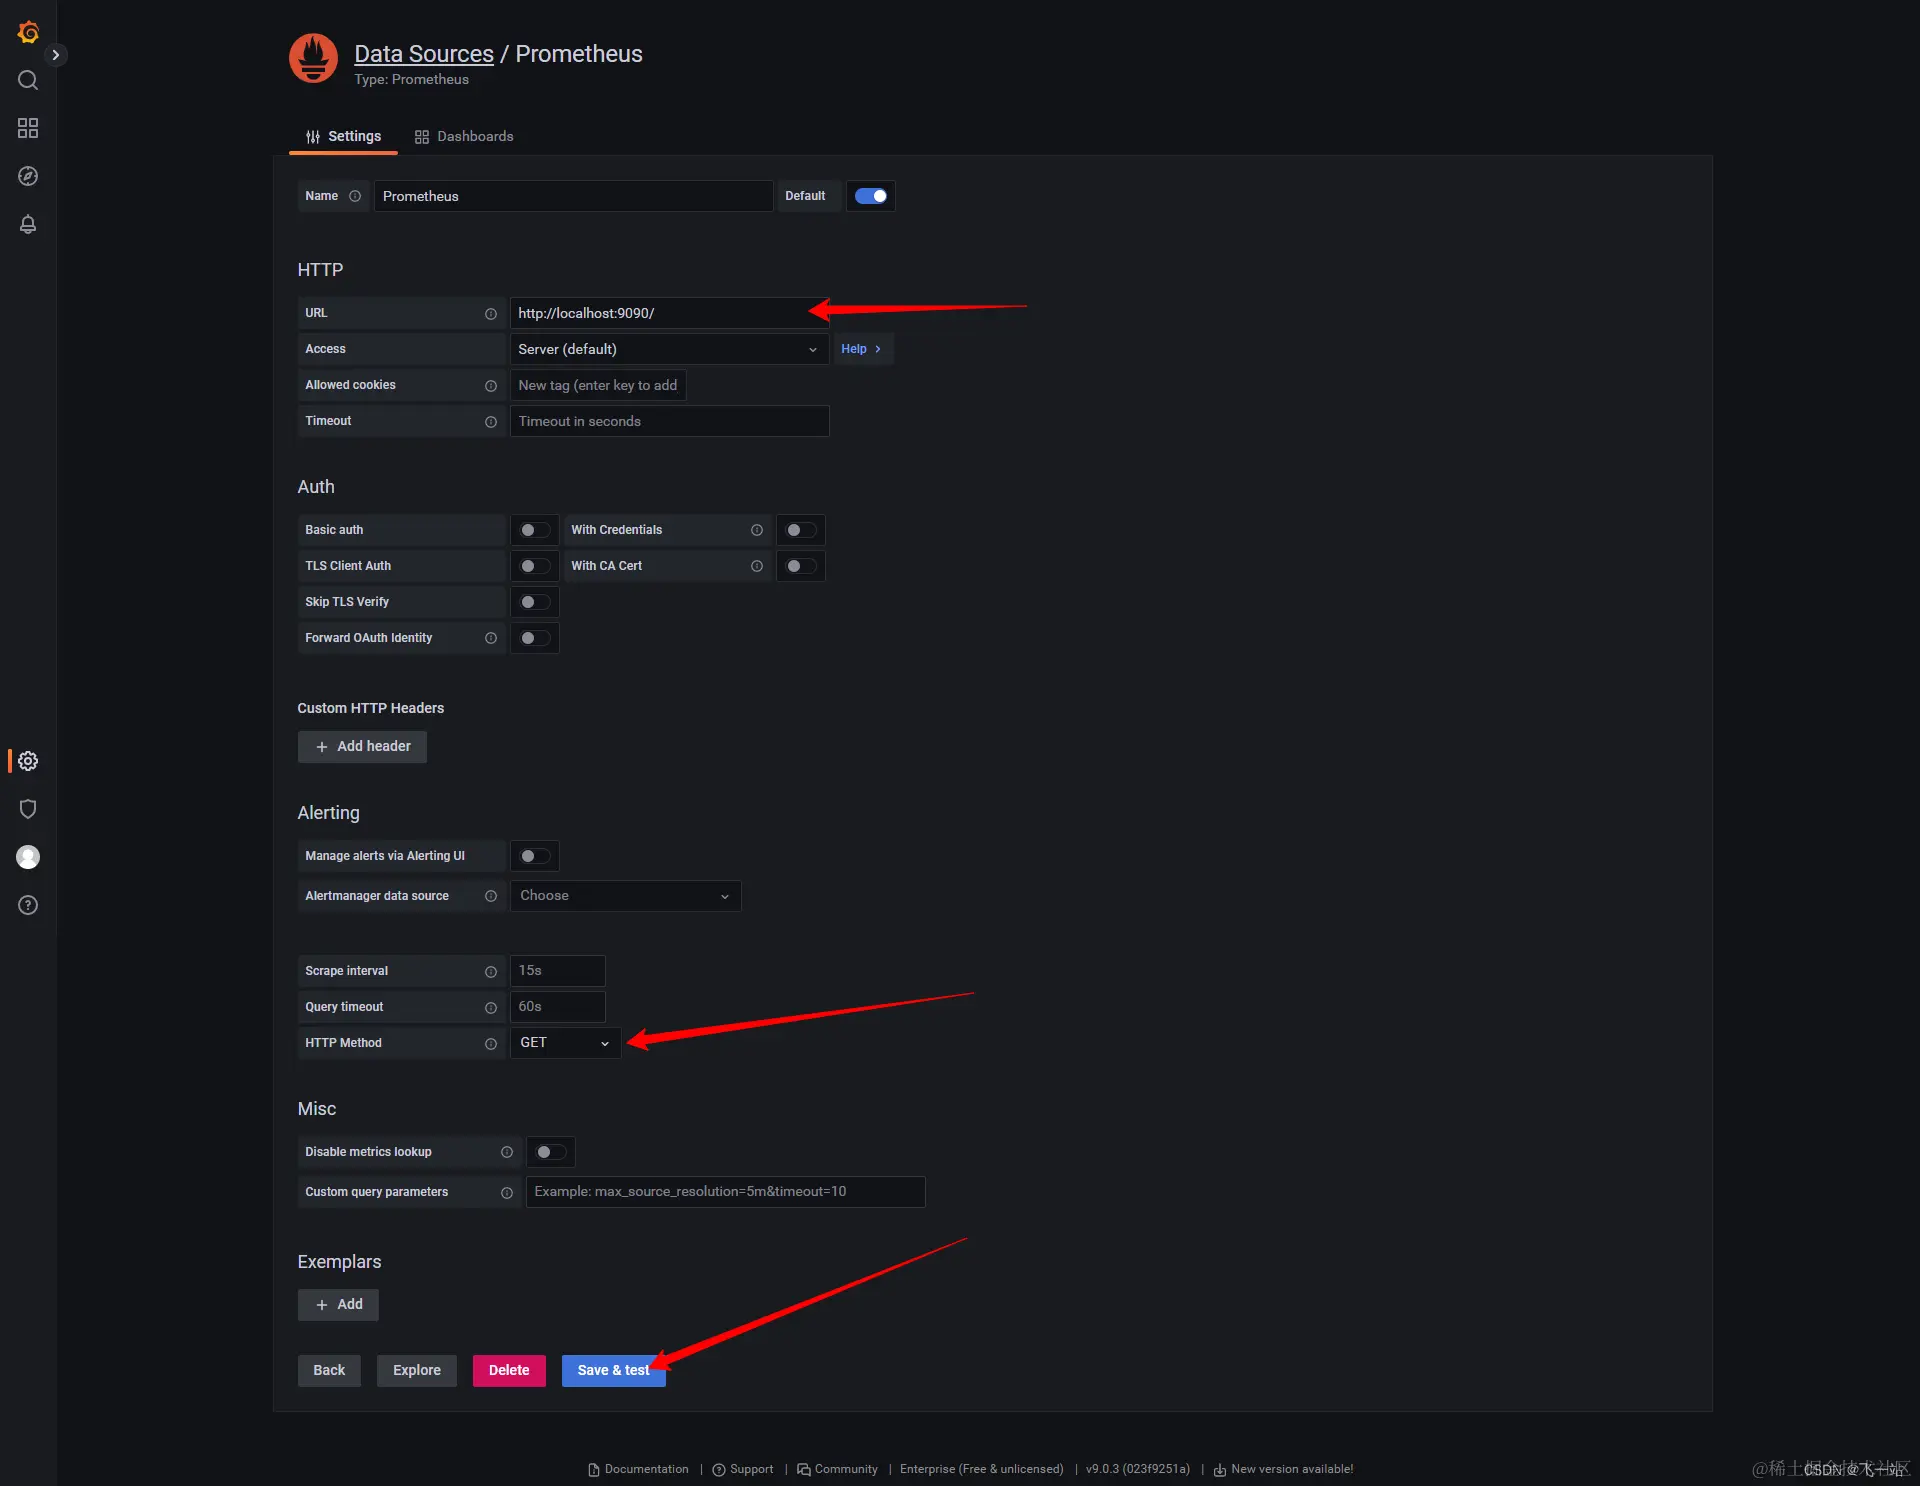Viewport: 1920px width, 1487px height.
Task: Switch to the Dashboards tab
Action: [x=464, y=136]
